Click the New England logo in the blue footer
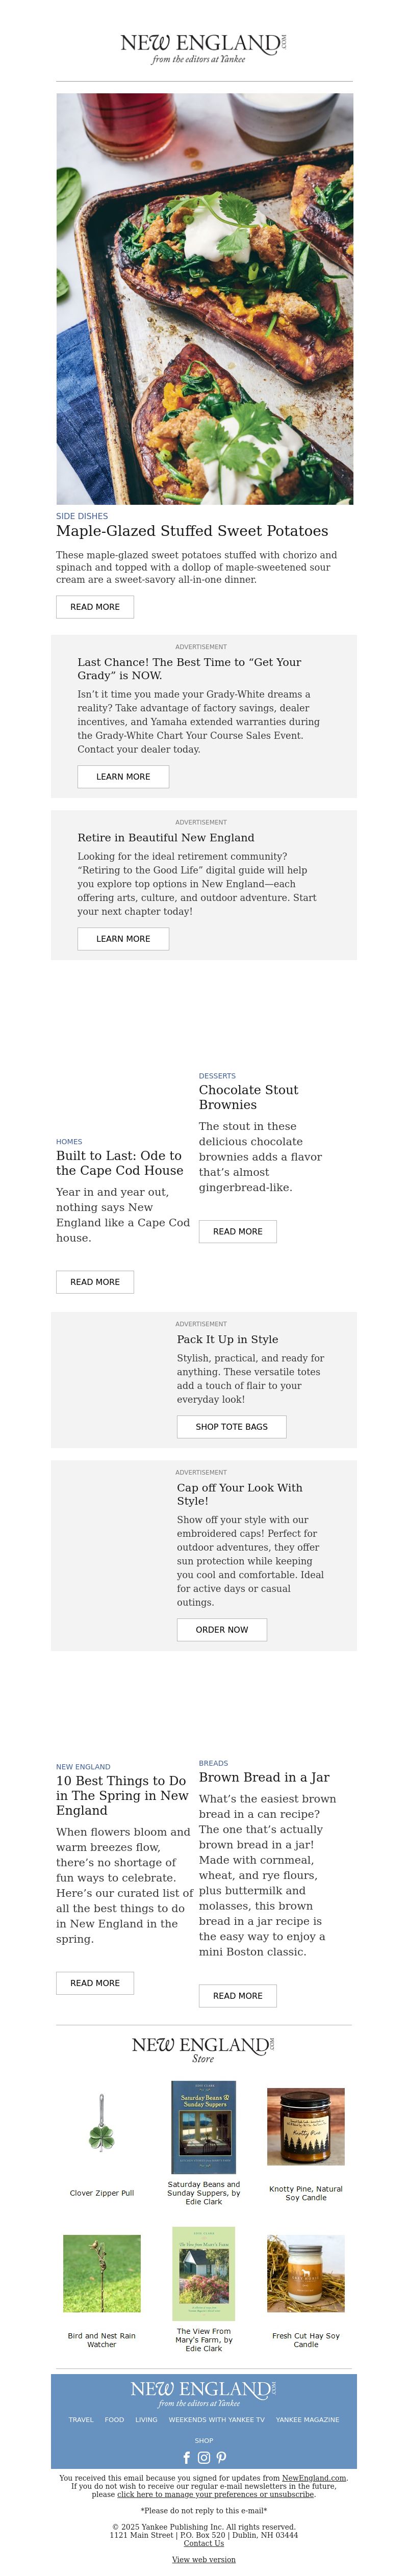Image resolution: width=408 pixels, height=2576 pixels. click(204, 2393)
